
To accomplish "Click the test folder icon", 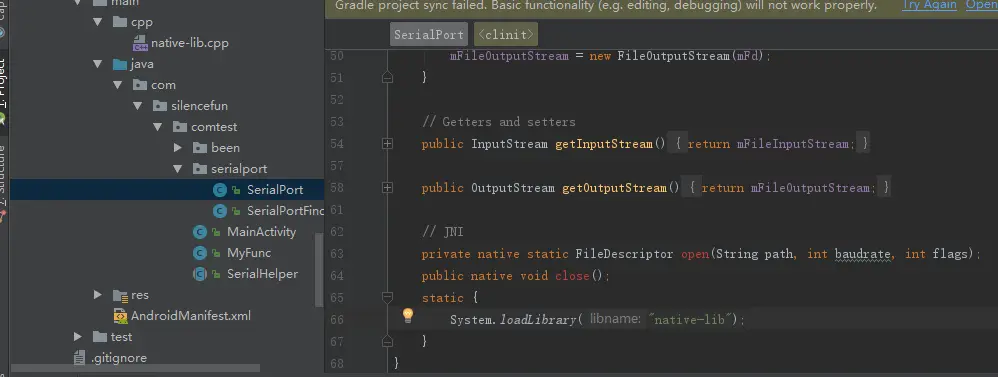I will click(x=100, y=336).
